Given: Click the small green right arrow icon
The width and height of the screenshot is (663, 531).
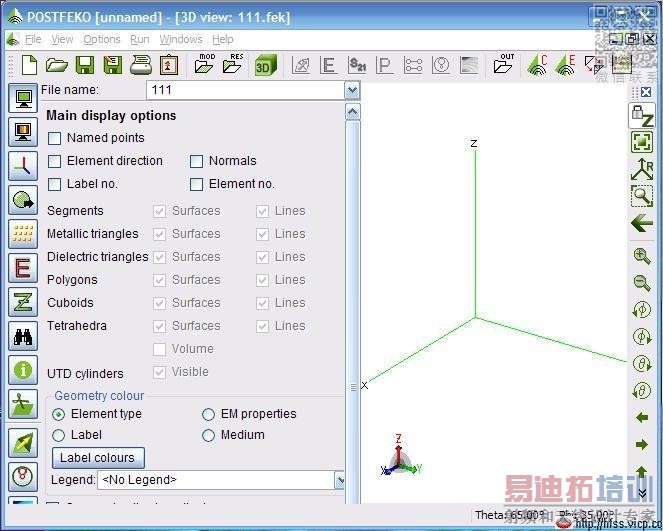Looking at the screenshot, I should pyautogui.click(x=642, y=444).
